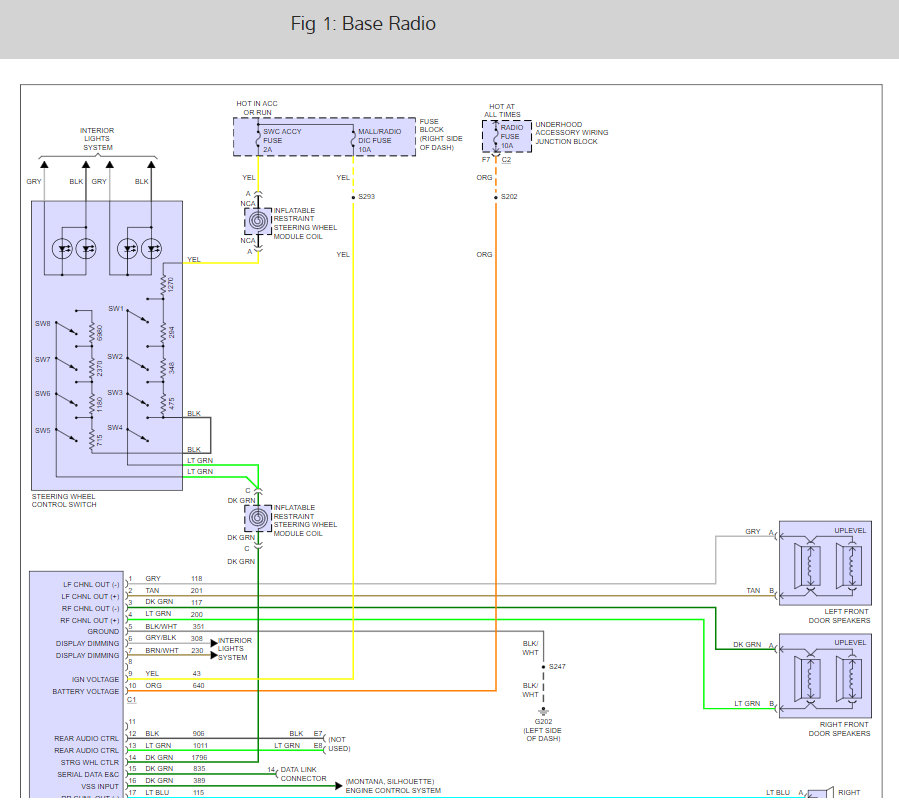Click the MALL/RADIO DIC 10A fuse symbol
899x811 pixels.
click(354, 138)
